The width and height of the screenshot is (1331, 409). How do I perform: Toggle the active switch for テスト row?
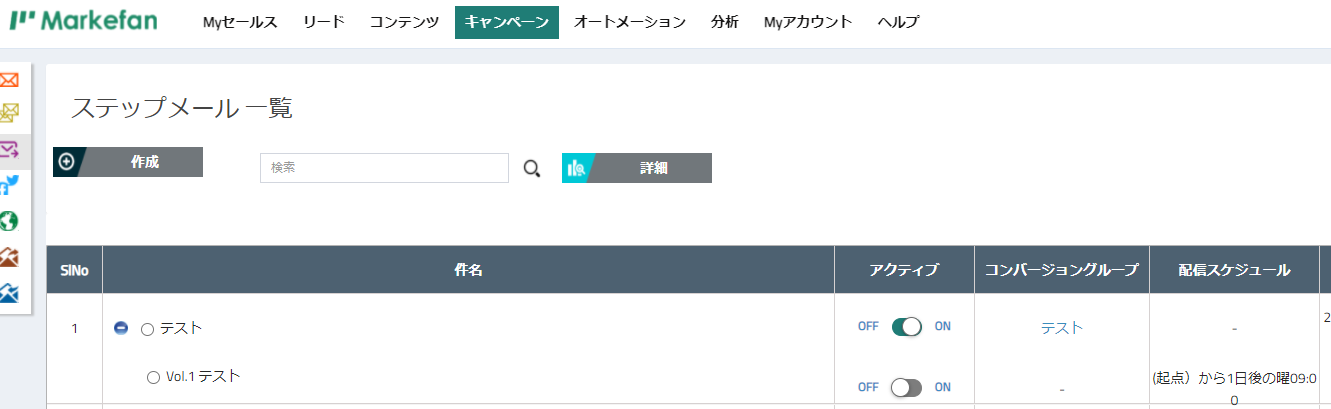tap(906, 327)
